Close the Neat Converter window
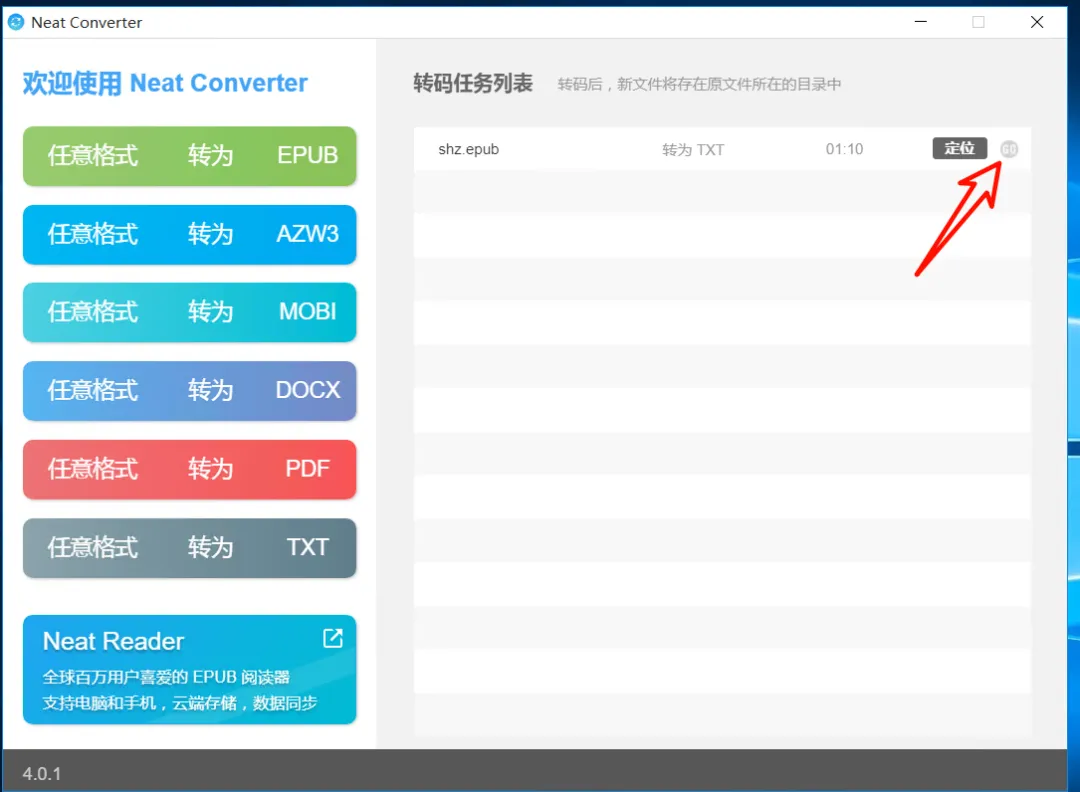 click(x=1037, y=22)
